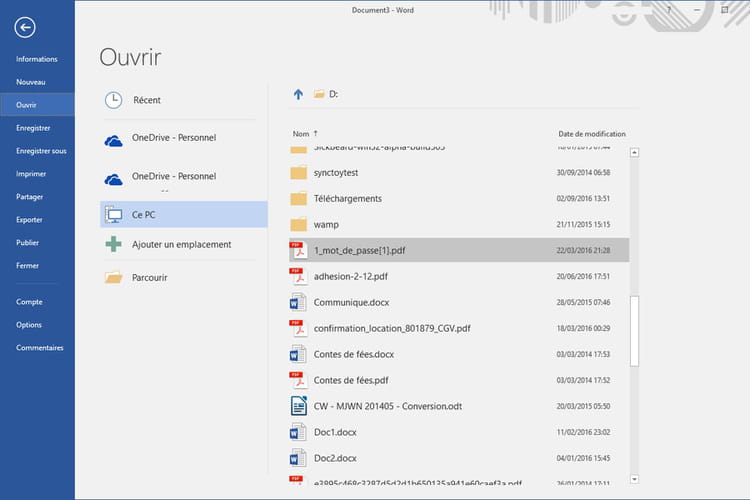
Task: Choose Enregistrer in the sidebar
Action: click(x=33, y=128)
